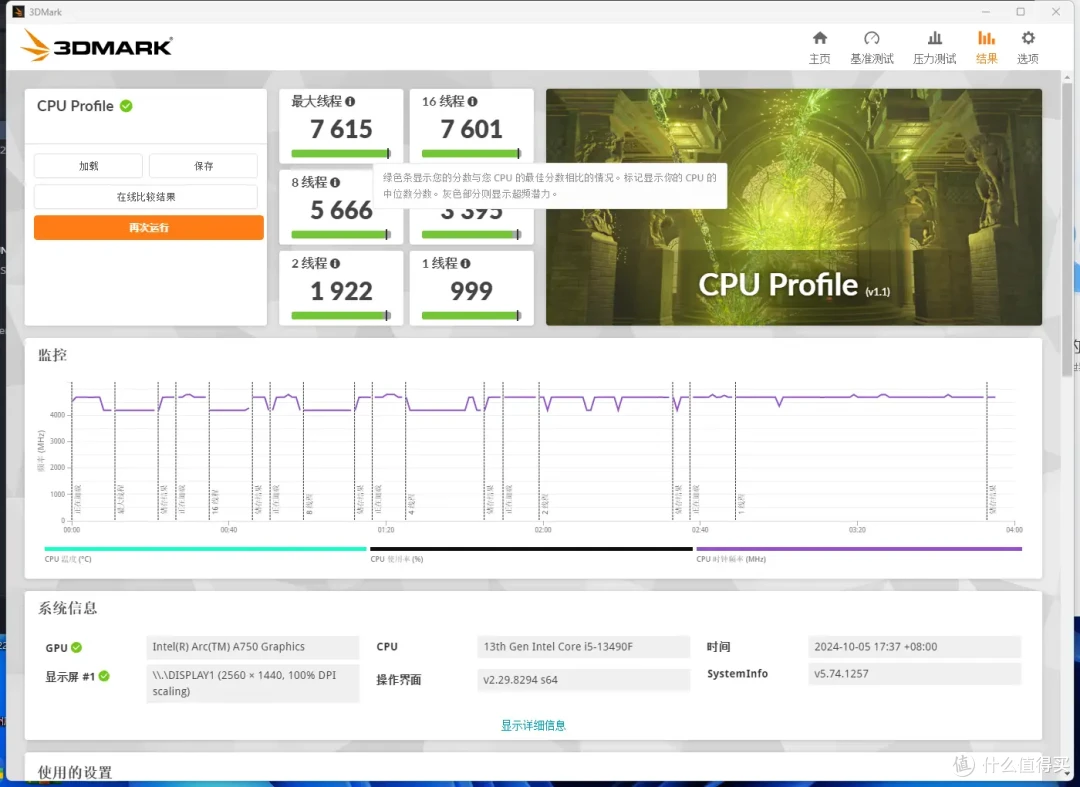The height and width of the screenshot is (787, 1080).
Task: Click info icon next to 最大线程
Action: (350, 101)
